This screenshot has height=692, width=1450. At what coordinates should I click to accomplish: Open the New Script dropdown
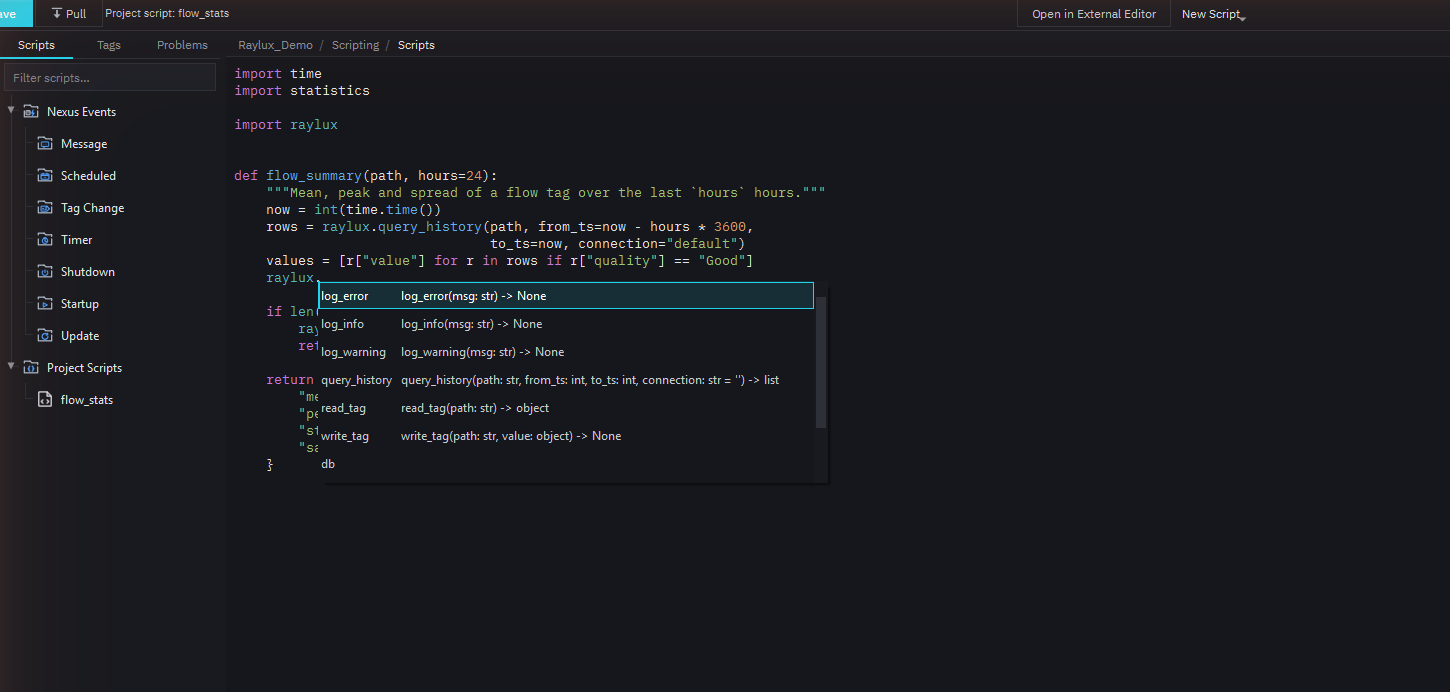click(1214, 14)
